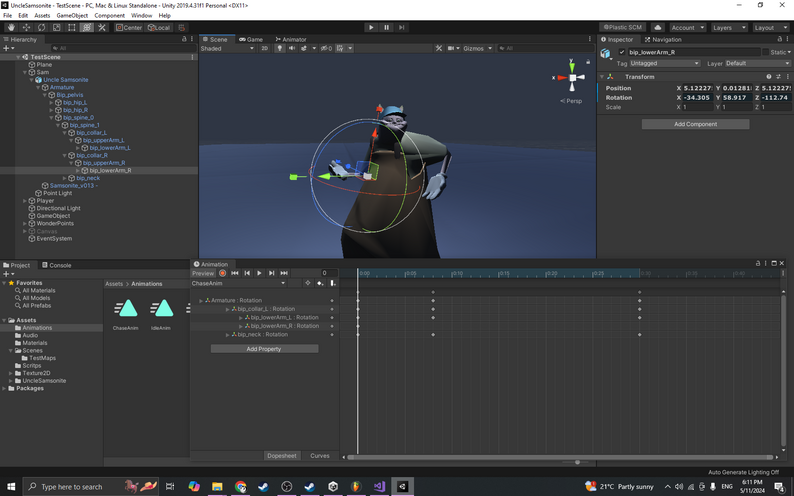This screenshot has height=496, width=794.
Task: Click the Add Component button
Action: coord(695,124)
